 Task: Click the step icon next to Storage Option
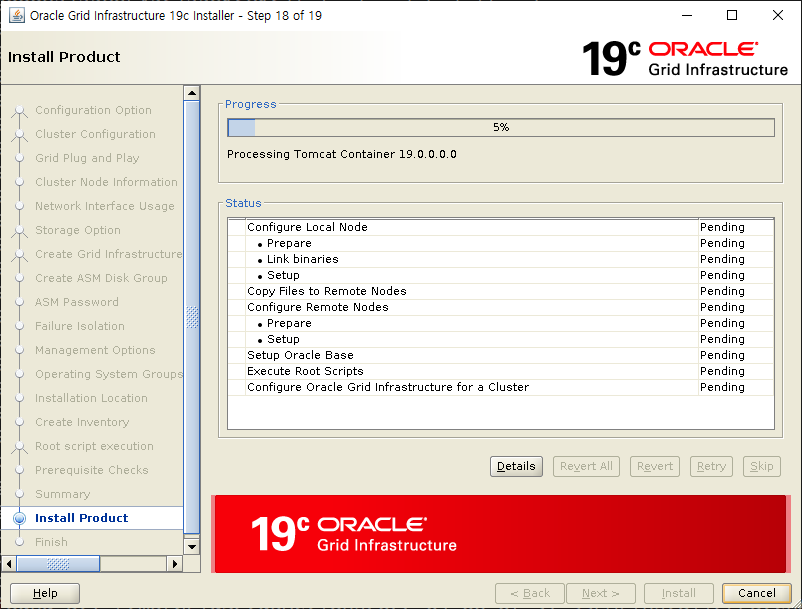(x=19, y=231)
